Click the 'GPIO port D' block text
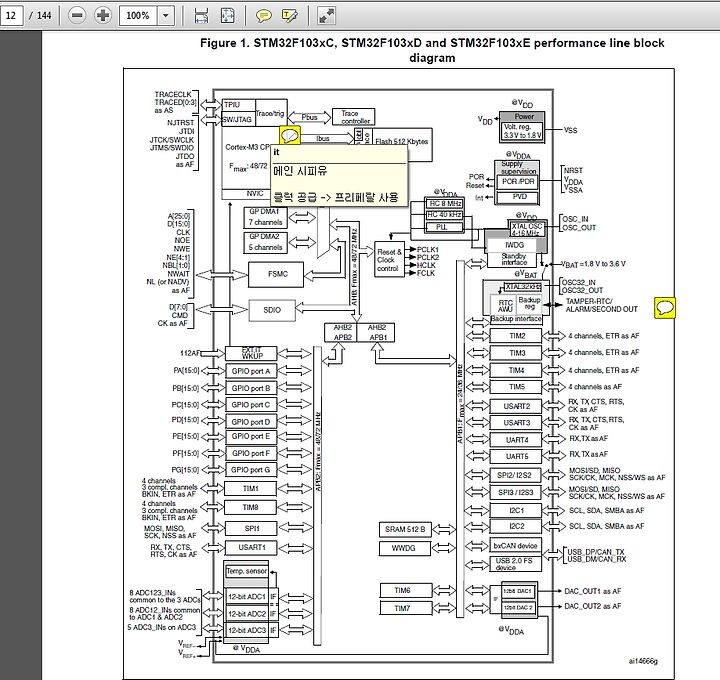The image size is (720, 680). pos(251,421)
